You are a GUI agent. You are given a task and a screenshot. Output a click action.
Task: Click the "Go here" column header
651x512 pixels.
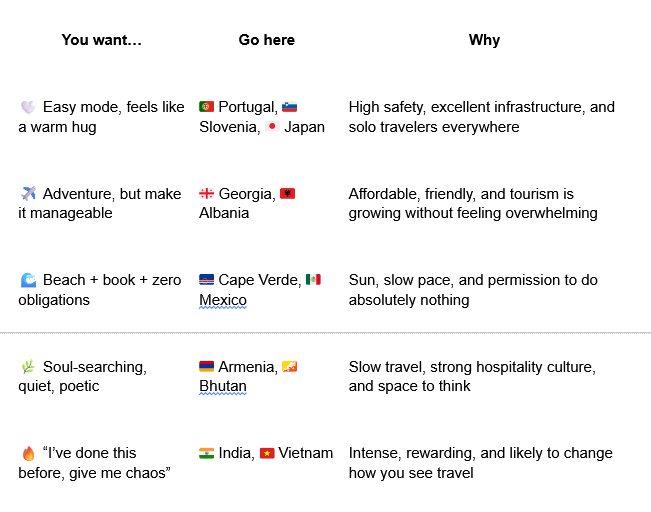coord(266,40)
